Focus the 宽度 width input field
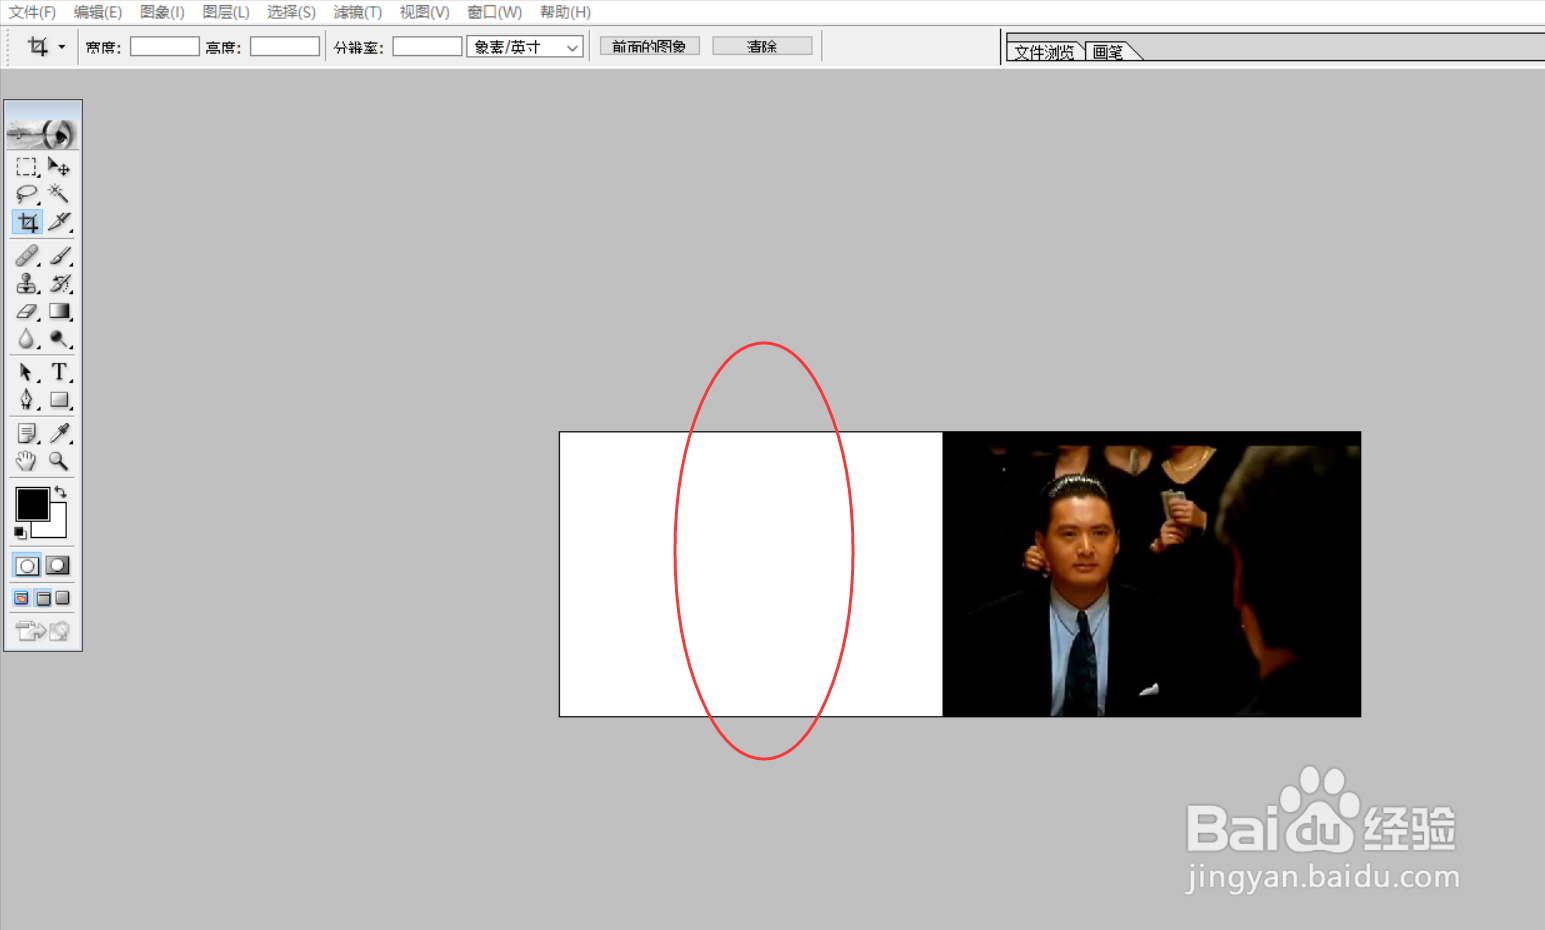1545x930 pixels. click(x=165, y=47)
